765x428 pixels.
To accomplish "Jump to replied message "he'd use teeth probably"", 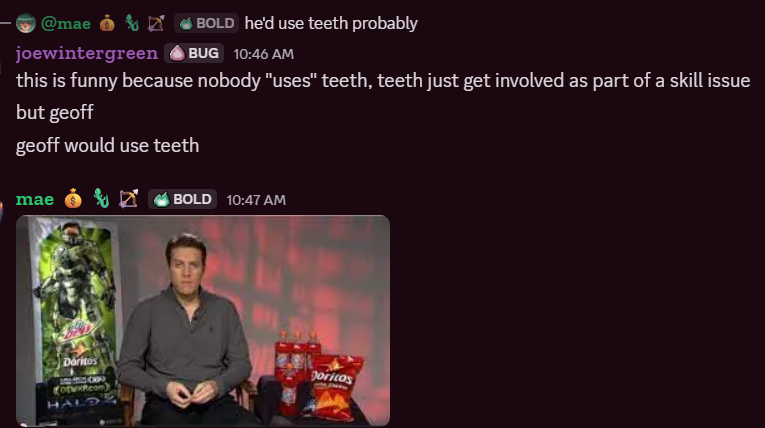I will 331,23.
